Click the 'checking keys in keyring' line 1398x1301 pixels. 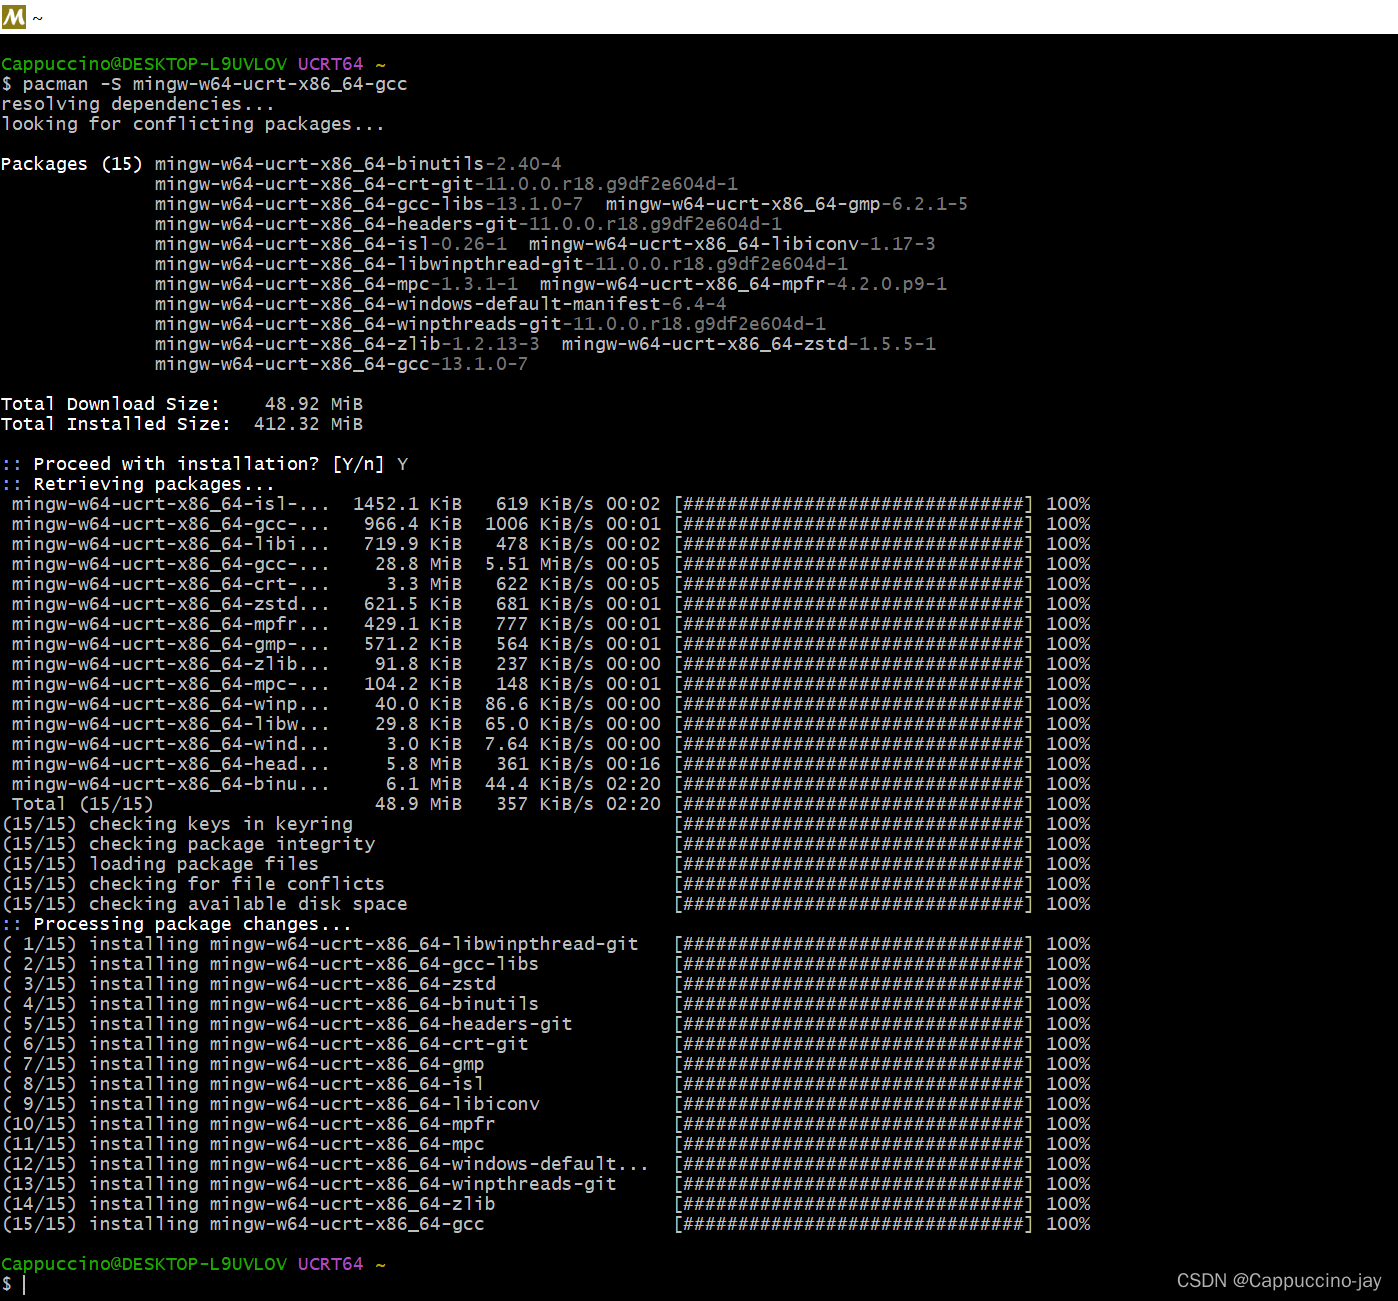click(178, 824)
